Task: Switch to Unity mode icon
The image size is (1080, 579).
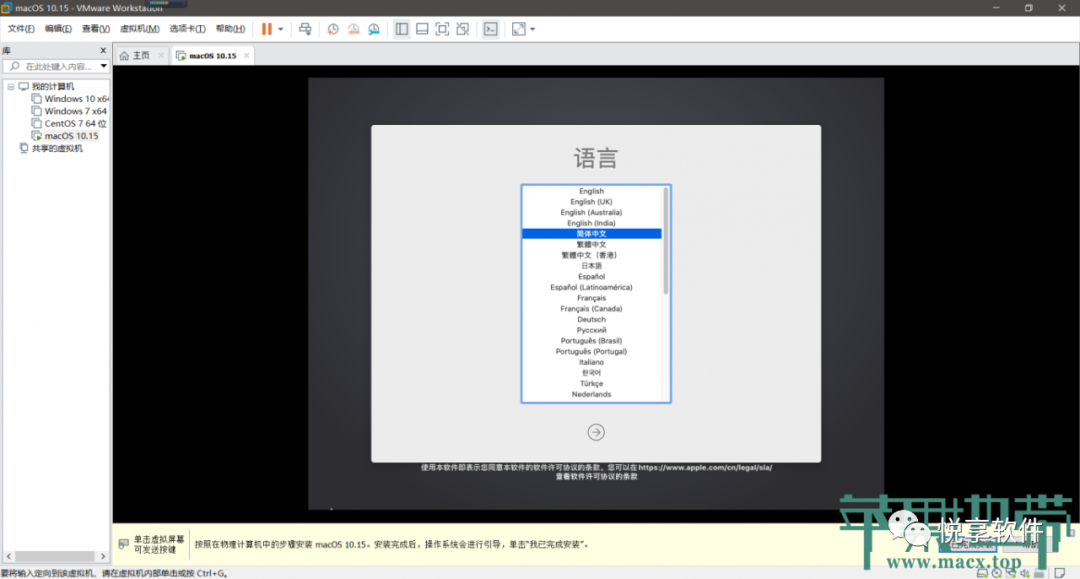Action: click(463, 29)
